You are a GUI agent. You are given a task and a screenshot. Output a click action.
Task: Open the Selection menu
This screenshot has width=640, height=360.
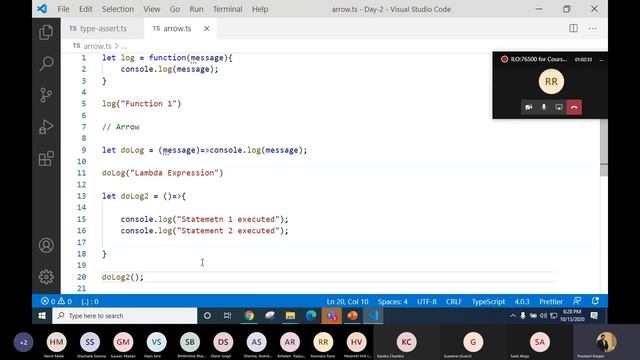(118, 9)
